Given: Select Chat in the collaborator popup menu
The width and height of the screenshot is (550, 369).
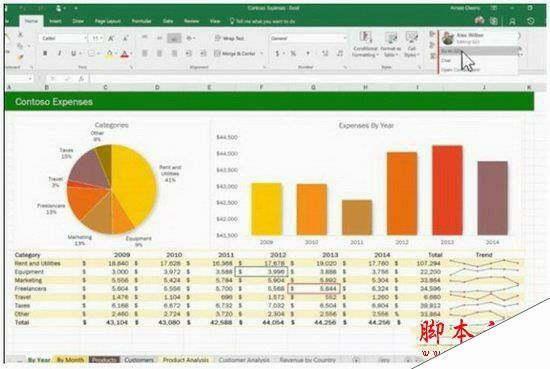Looking at the screenshot, I should tap(446, 60).
